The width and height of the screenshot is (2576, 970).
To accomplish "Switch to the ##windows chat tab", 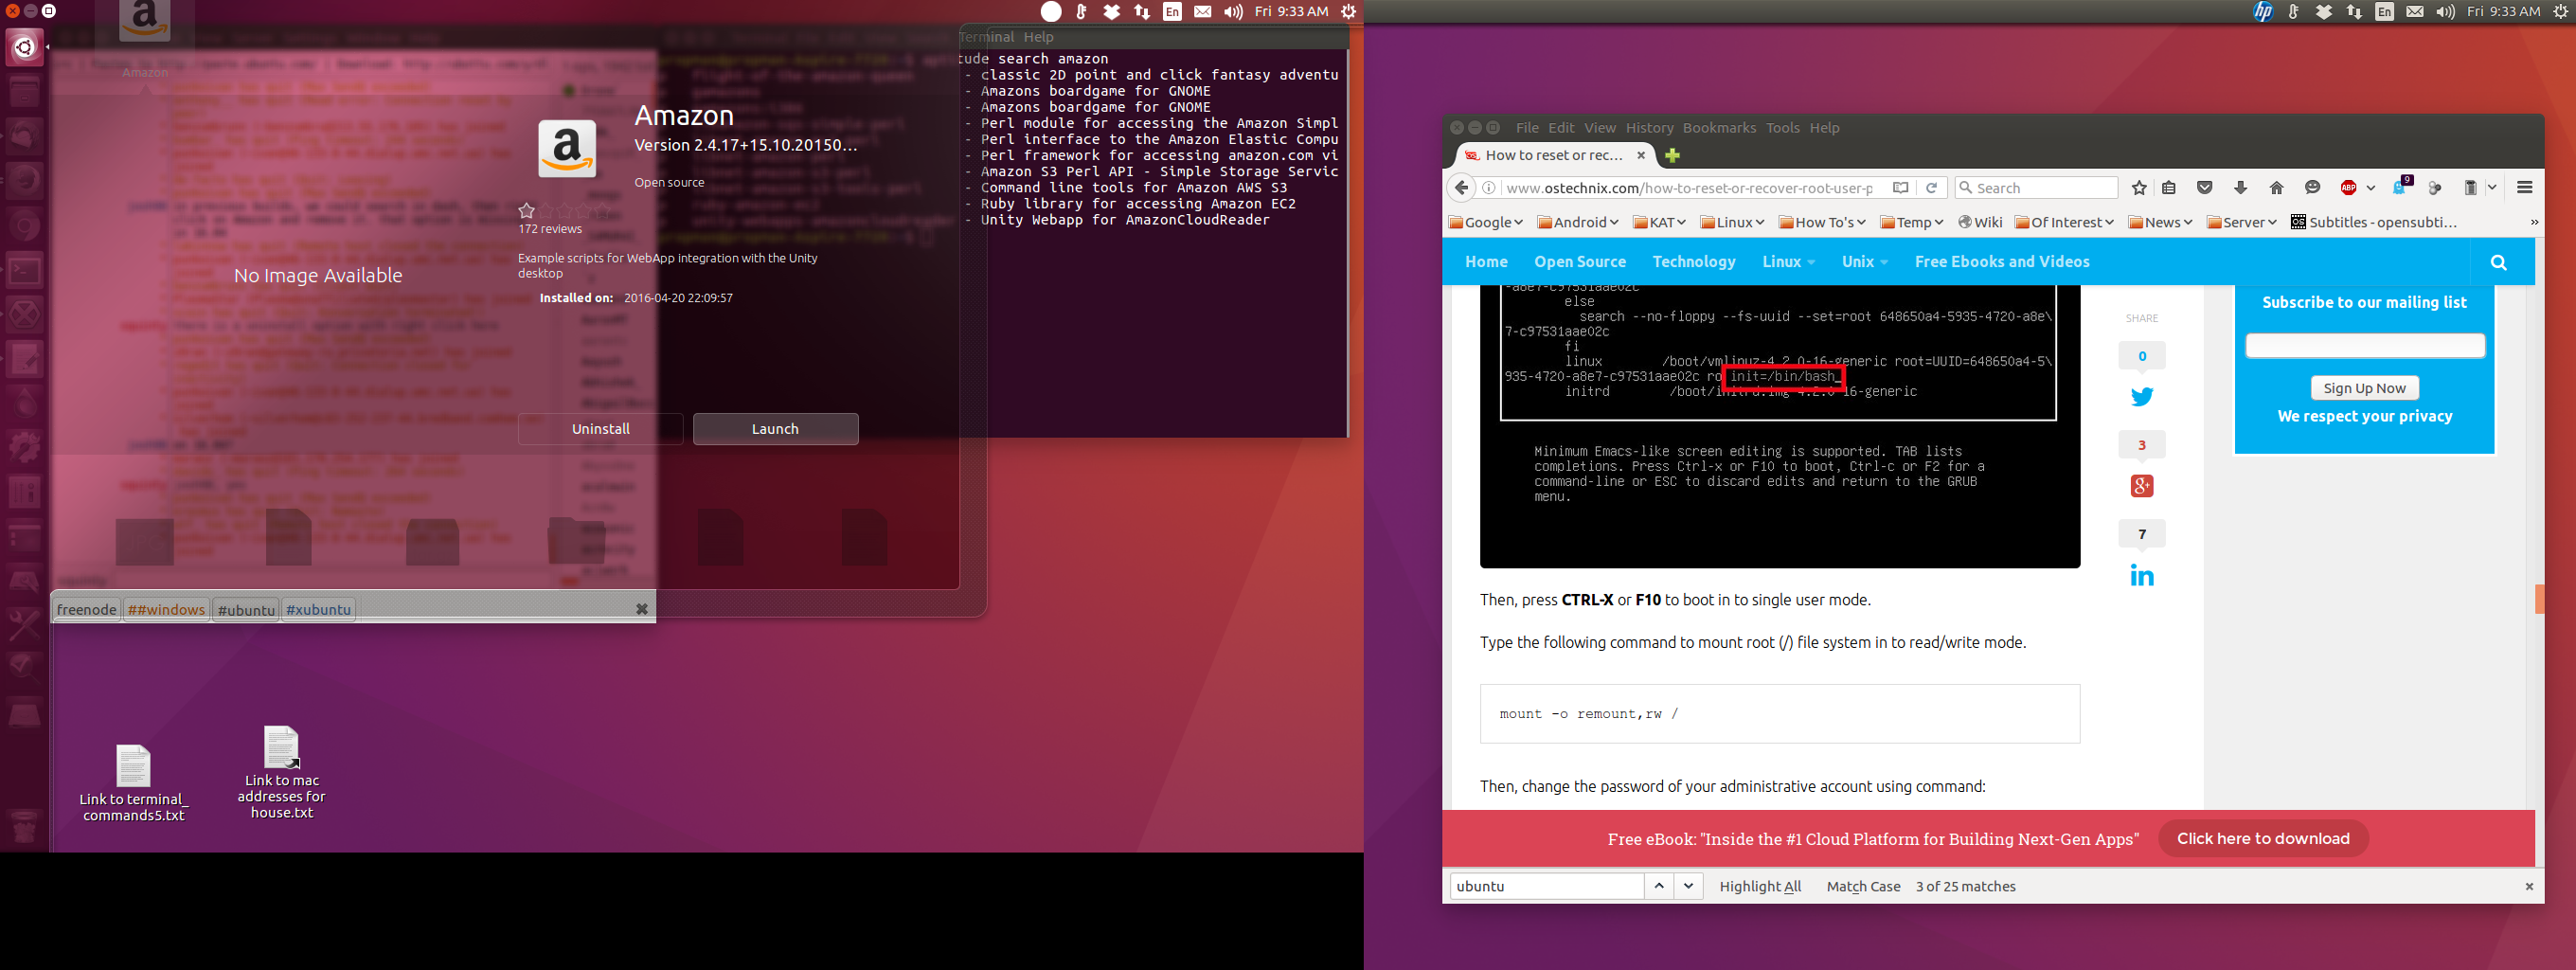I will 166,610.
